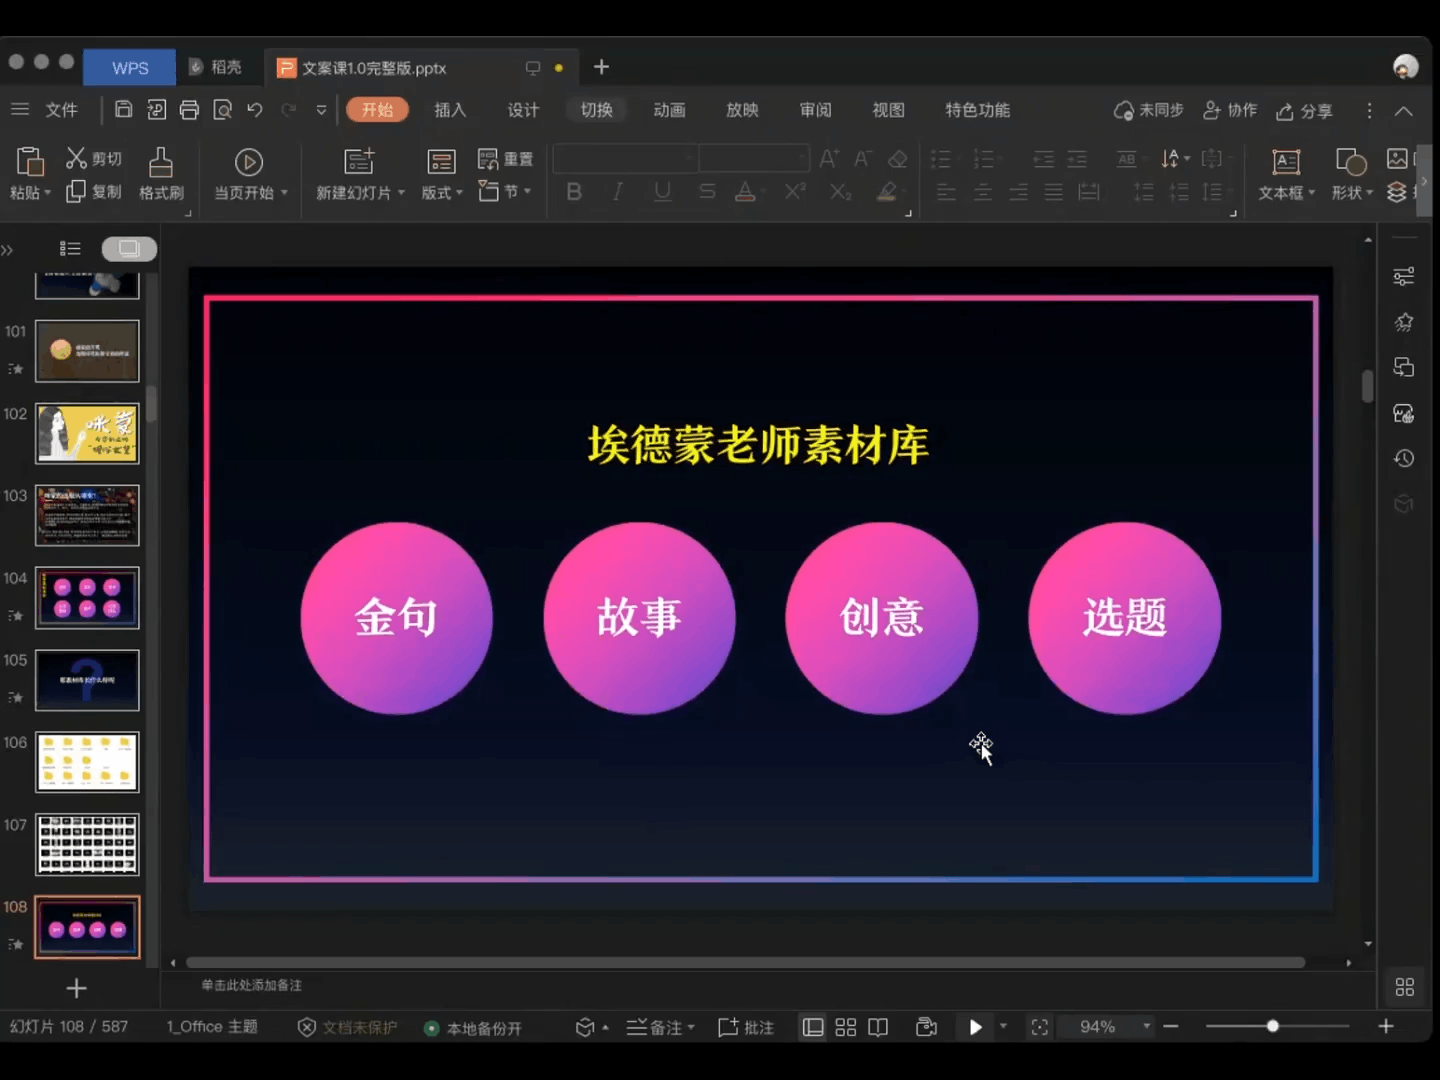Click the 粘贴 paste icon

point(30,161)
